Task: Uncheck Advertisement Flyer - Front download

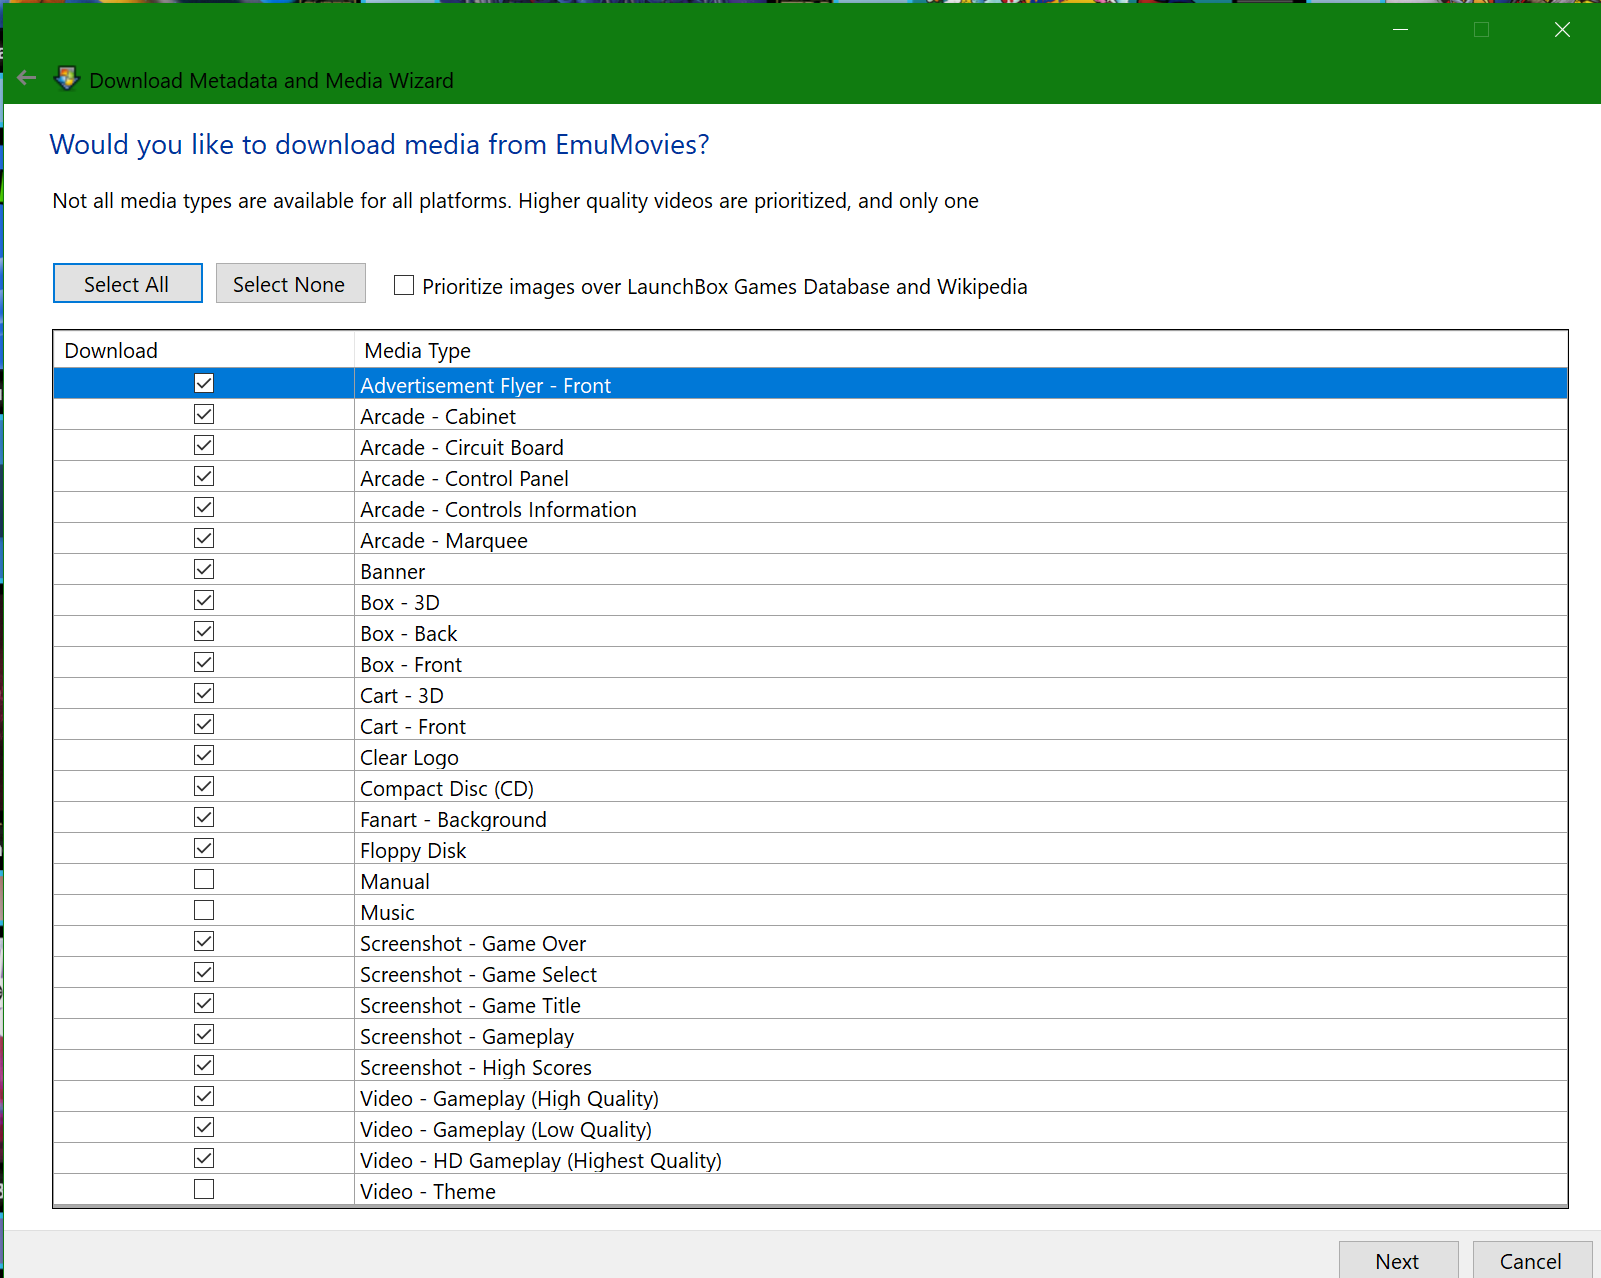Action: point(204,383)
